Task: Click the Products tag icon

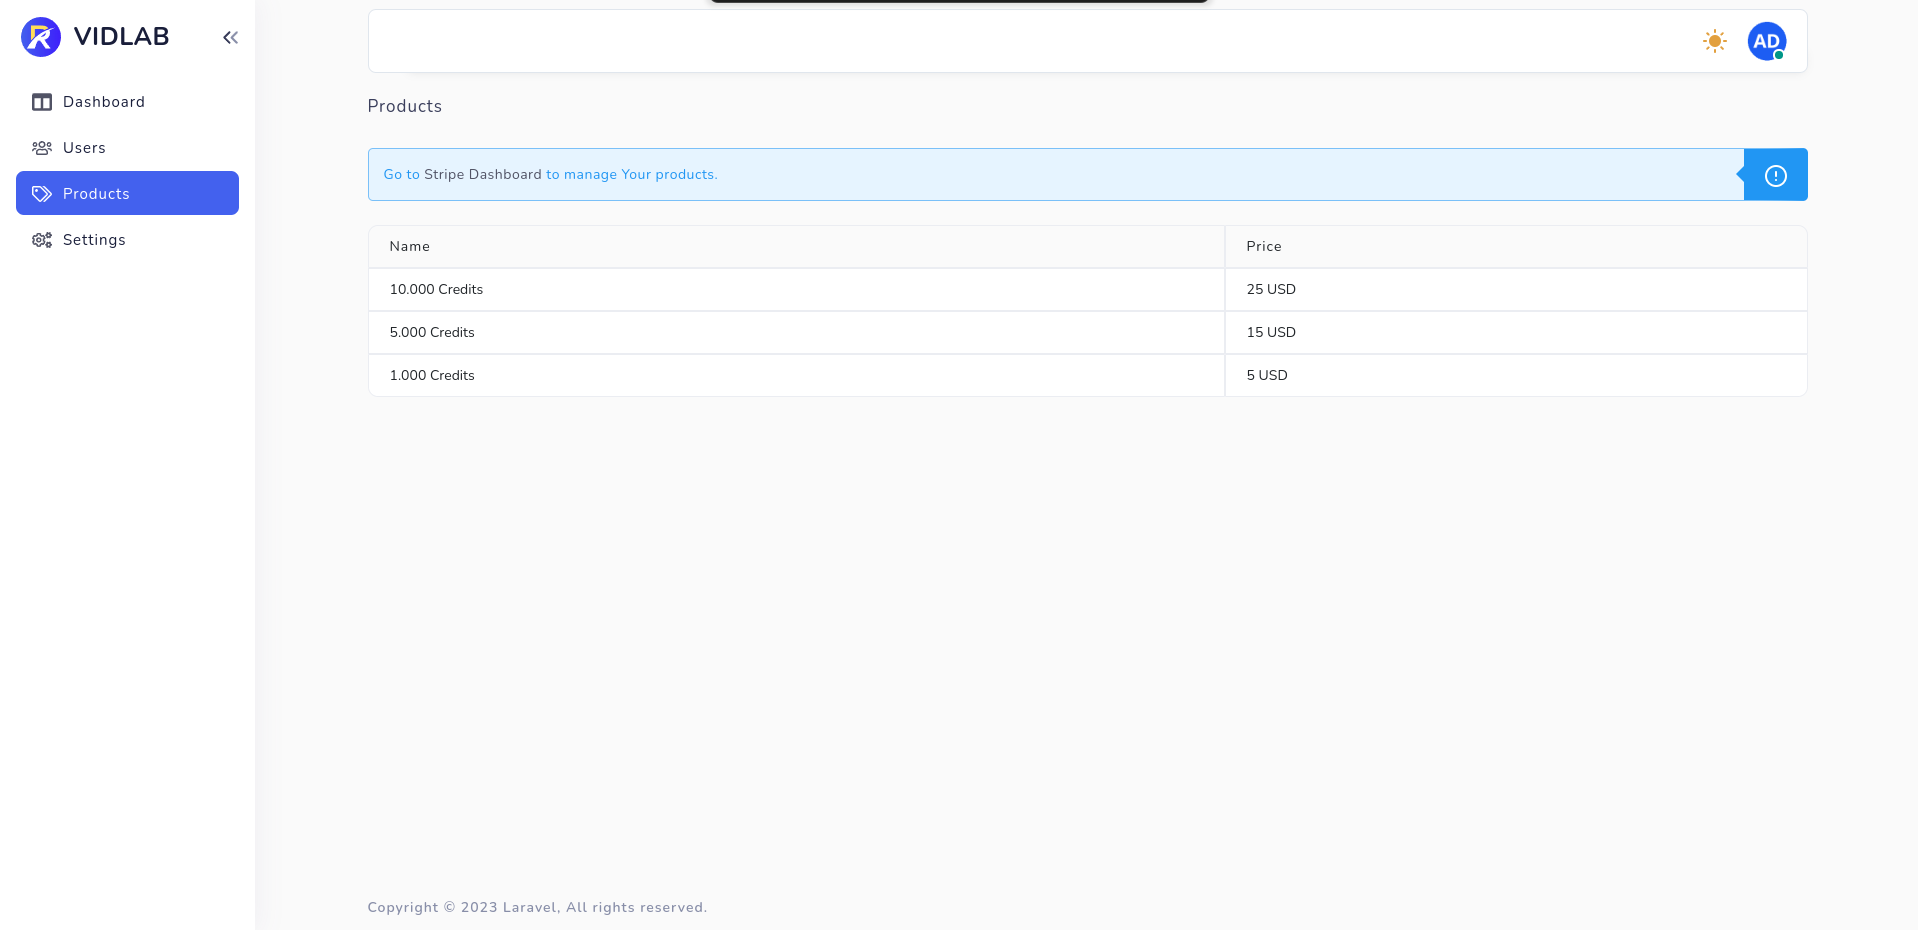Action: click(x=42, y=194)
